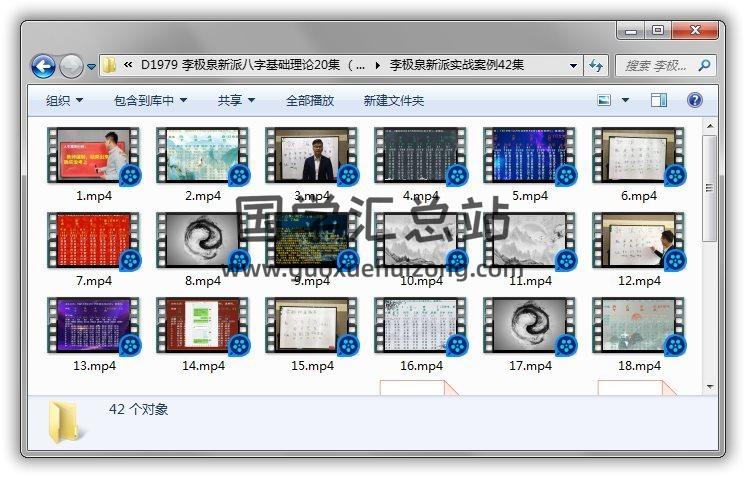Select the 8.mp4 video thumbnail
This screenshot has width=746, height=478.
click(x=203, y=244)
